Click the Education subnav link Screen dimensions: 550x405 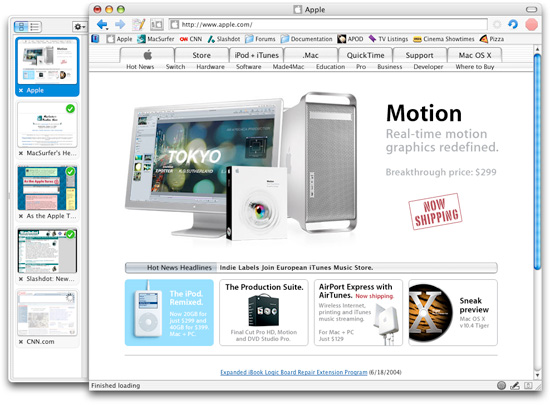[330, 67]
